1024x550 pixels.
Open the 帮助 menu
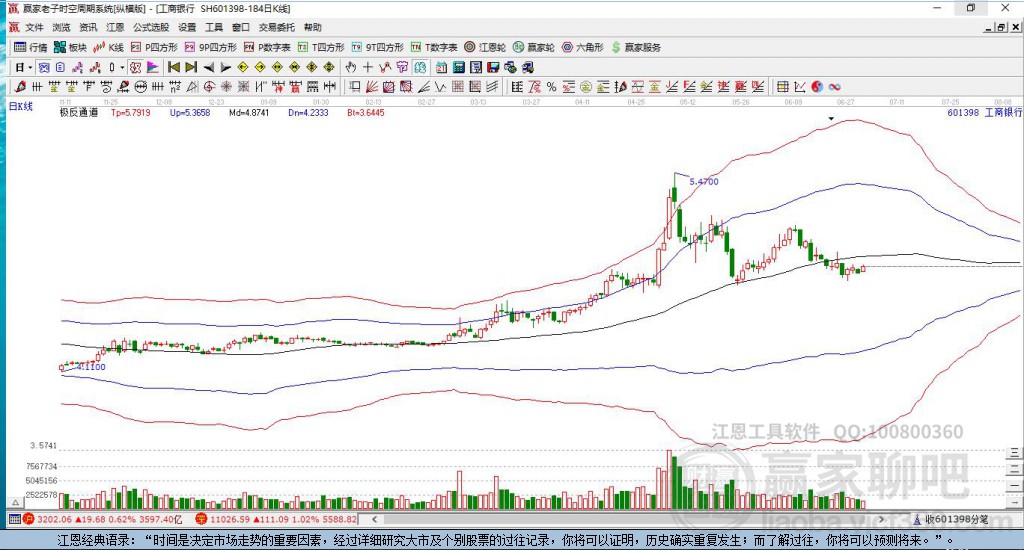point(313,27)
